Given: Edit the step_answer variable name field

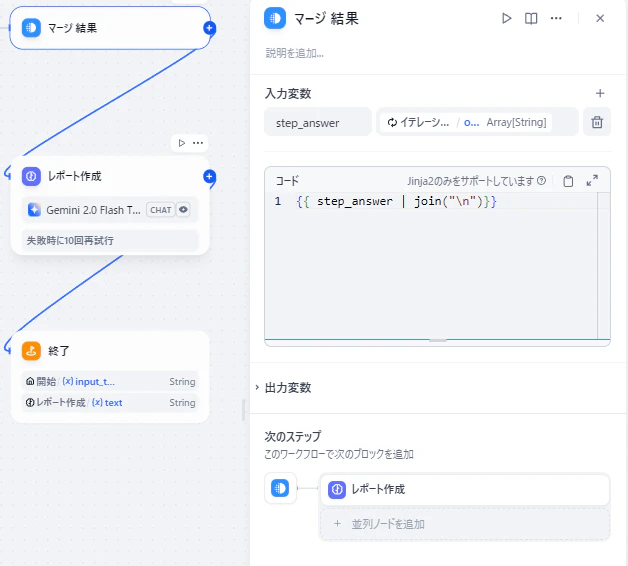Looking at the screenshot, I should 318,122.
